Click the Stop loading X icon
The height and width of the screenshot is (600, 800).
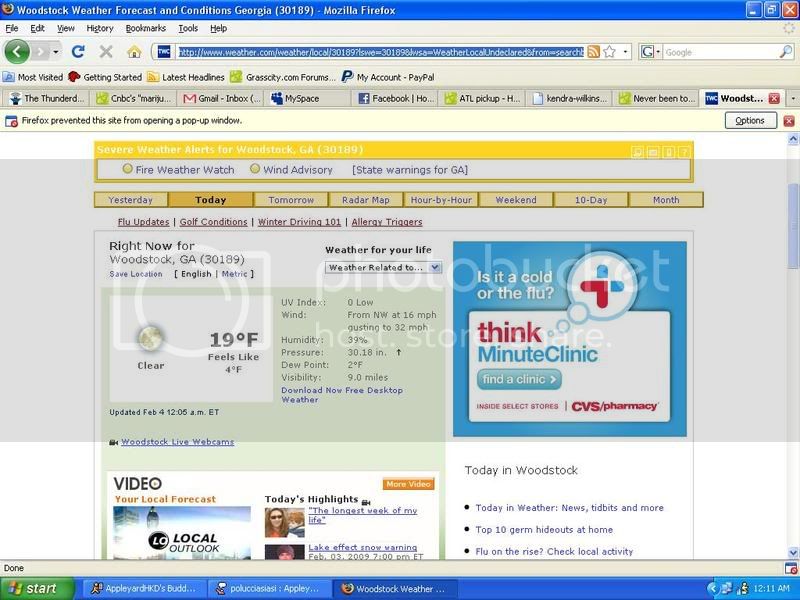coord(106,52)
